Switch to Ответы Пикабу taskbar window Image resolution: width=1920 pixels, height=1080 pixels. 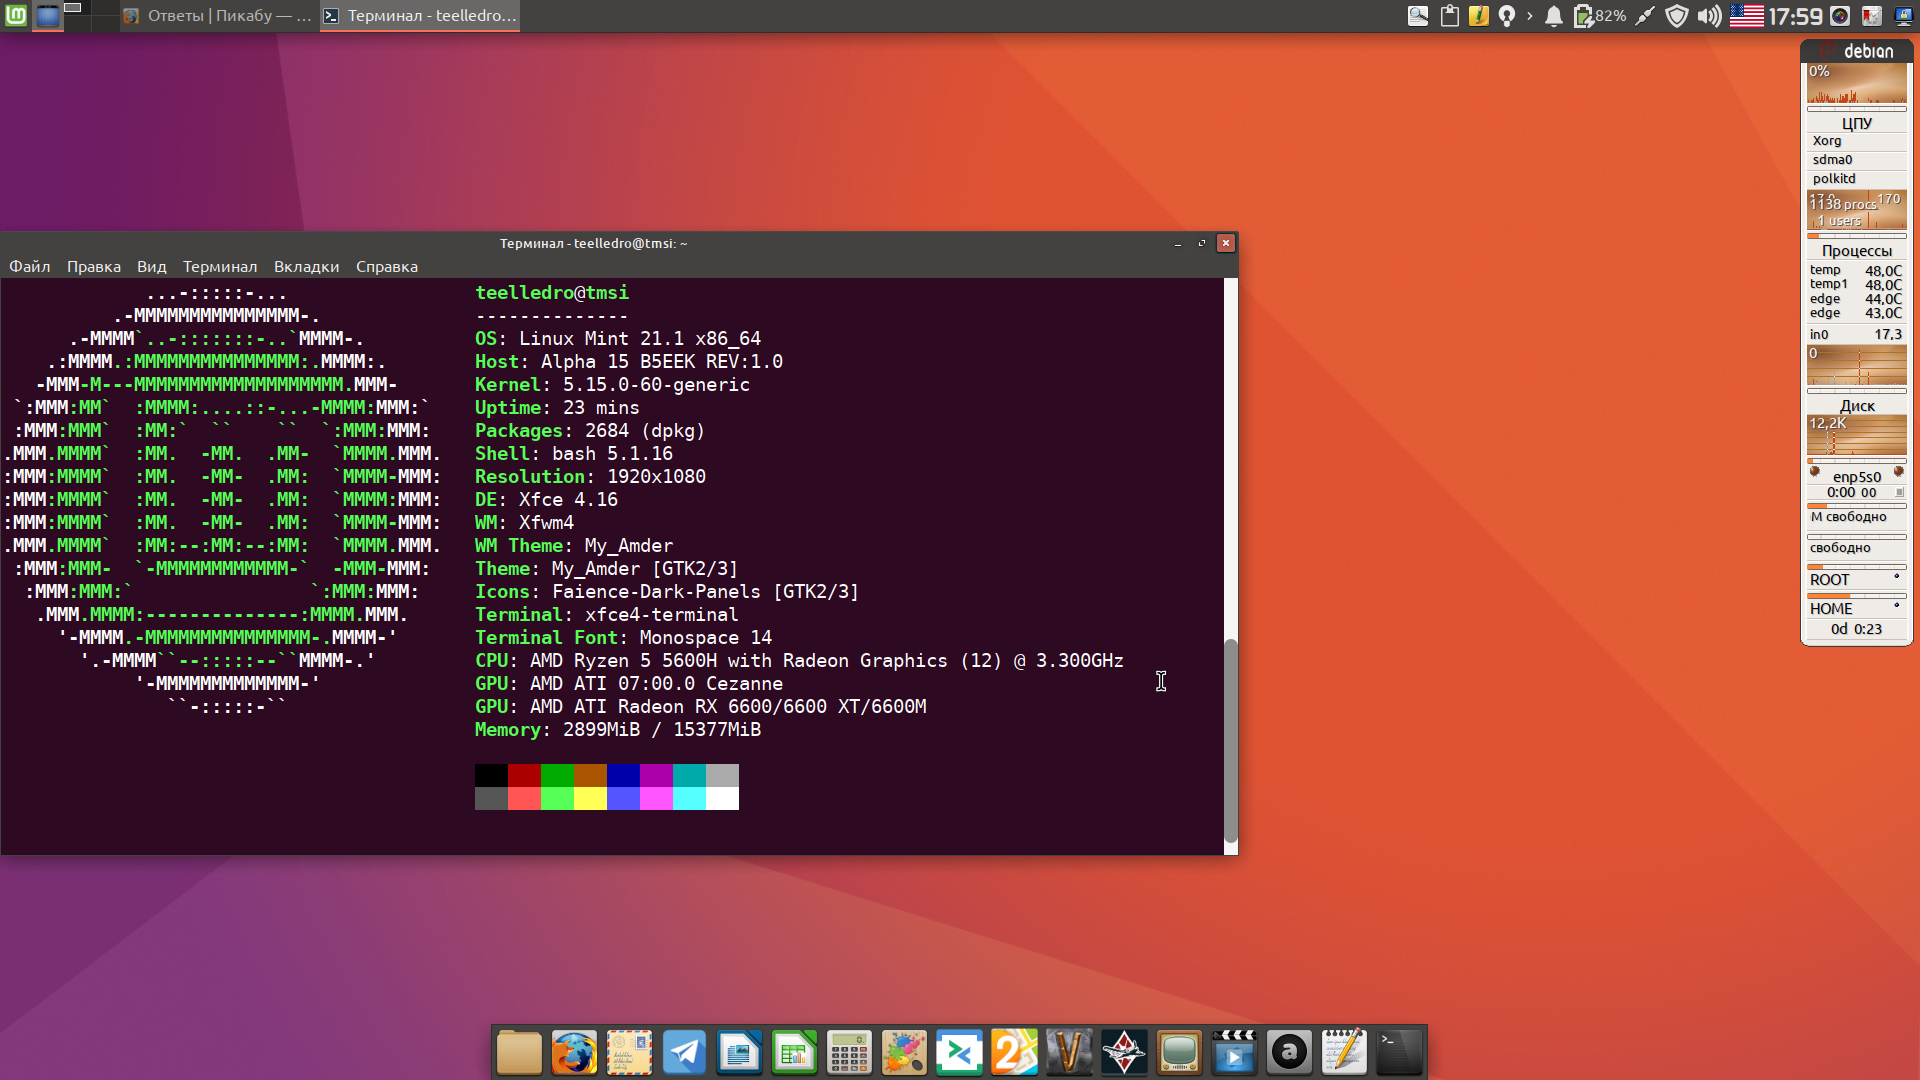(x=218, y=16)
